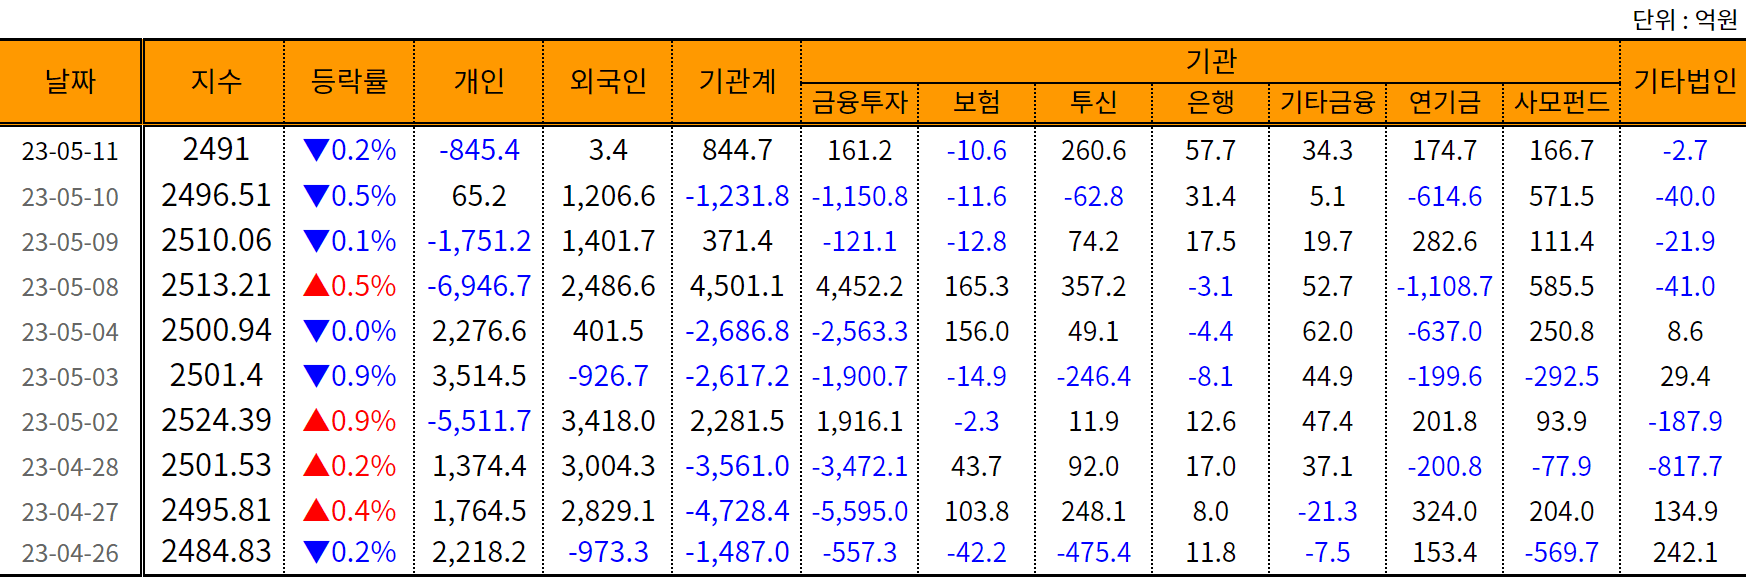
Task: Click 개인 value -845.4
Action: click(x=479, y=151)
